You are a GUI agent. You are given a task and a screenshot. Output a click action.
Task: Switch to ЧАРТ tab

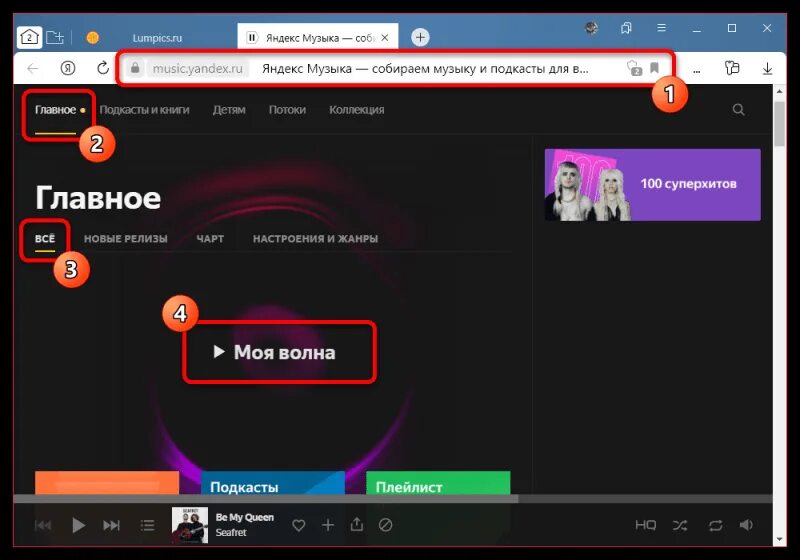[x=210, y=238]
